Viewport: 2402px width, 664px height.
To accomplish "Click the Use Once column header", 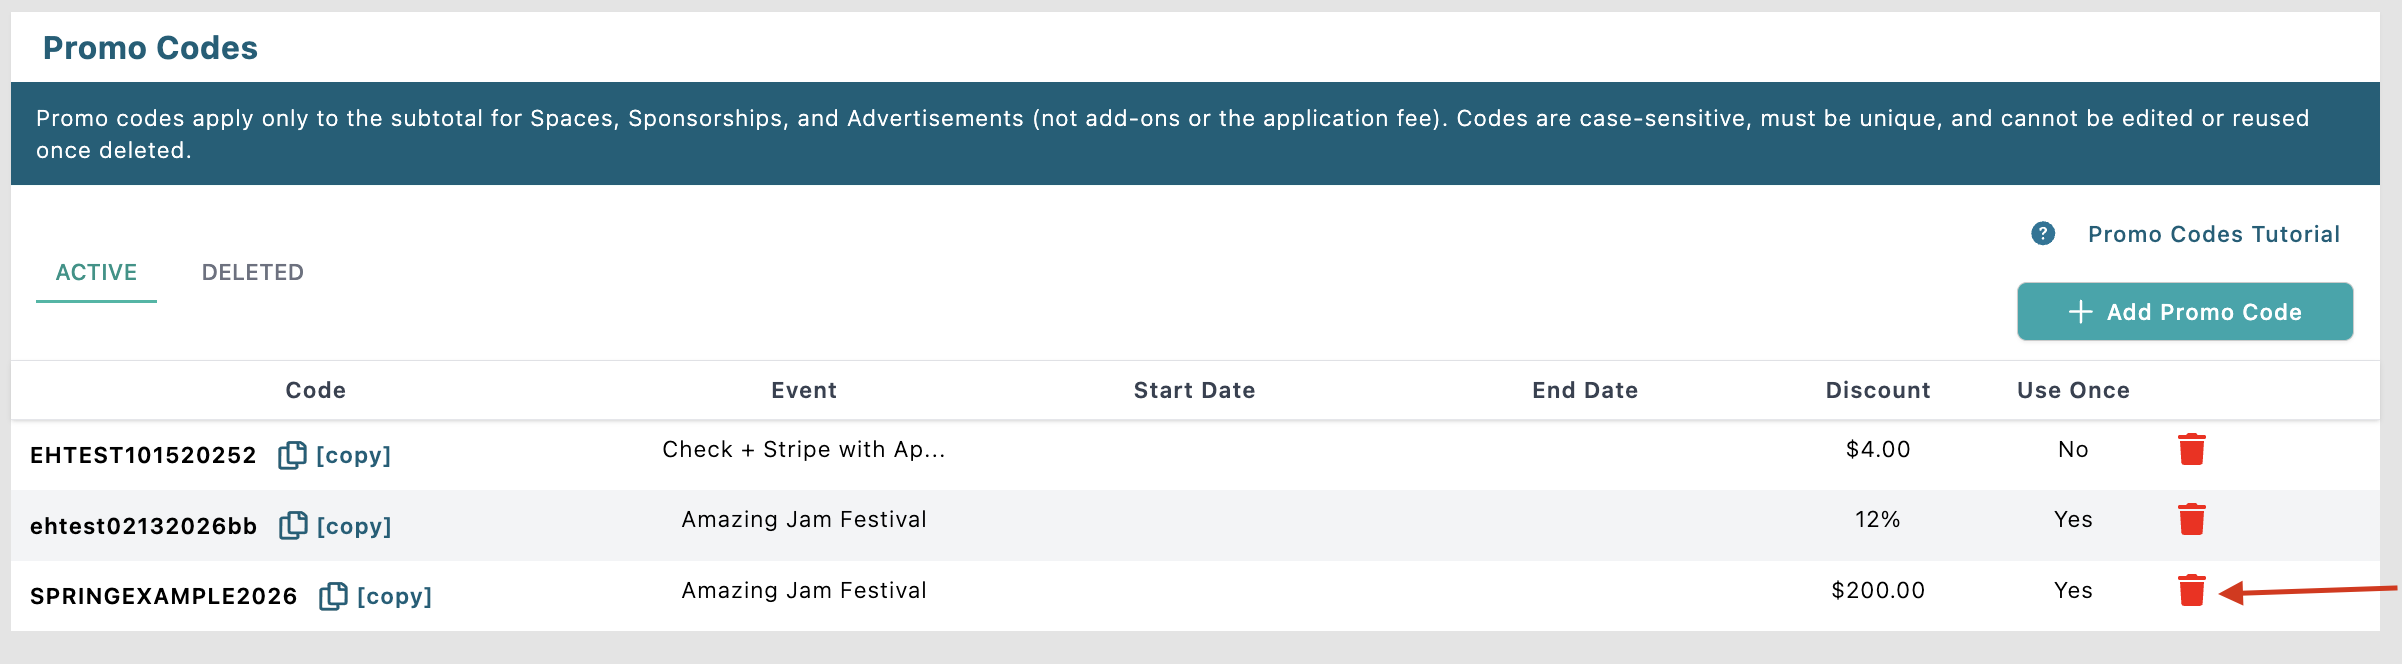I will pyautogui.click(x=2073, y=390).
